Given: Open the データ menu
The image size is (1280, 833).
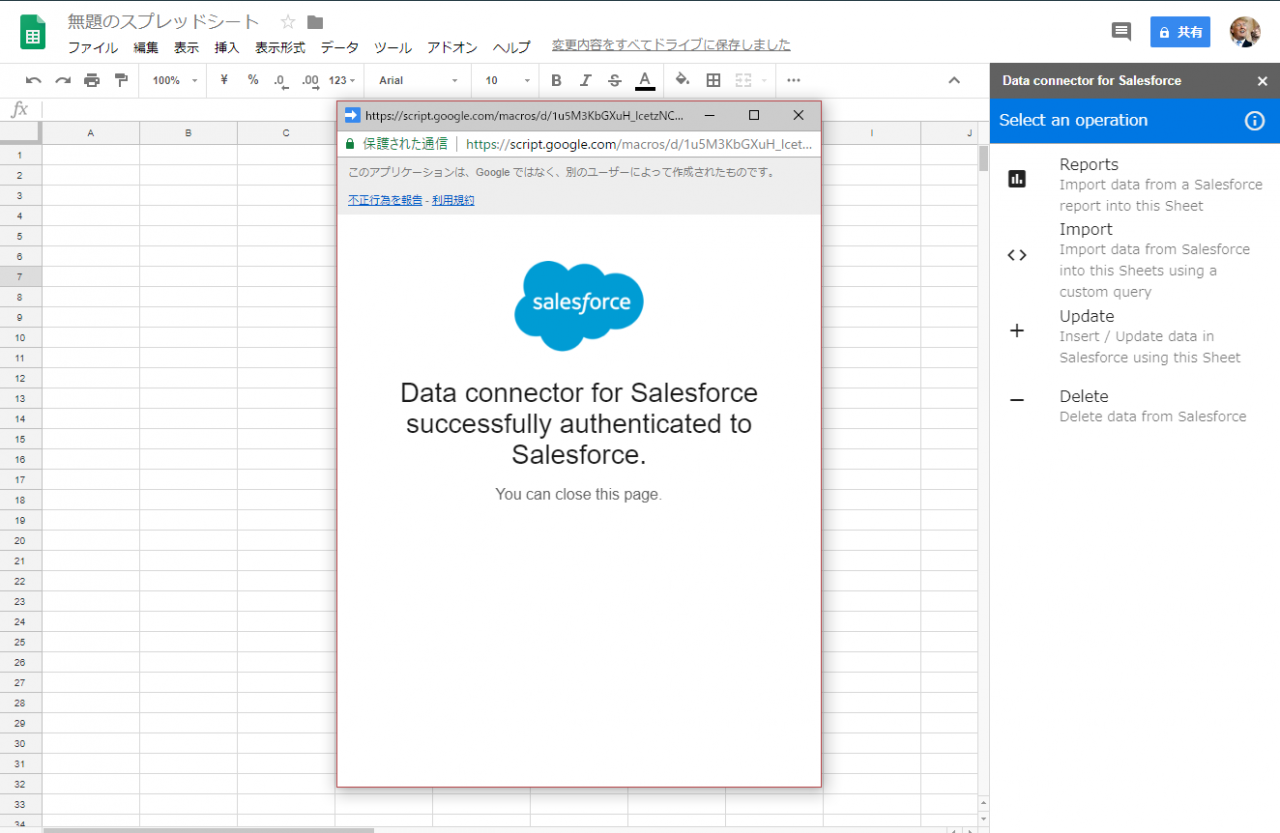Looking at the screenshot, I should pyautogui.click(x=340, y=47).
